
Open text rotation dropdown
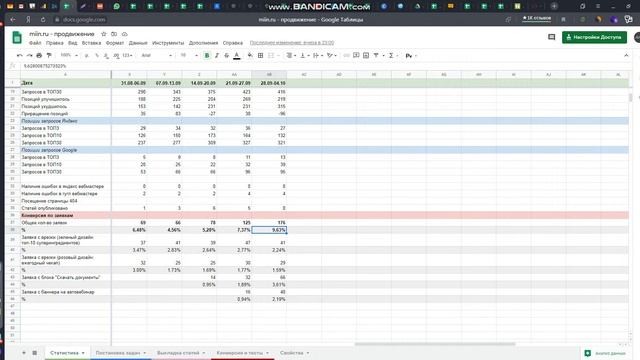tap(331, 56)
